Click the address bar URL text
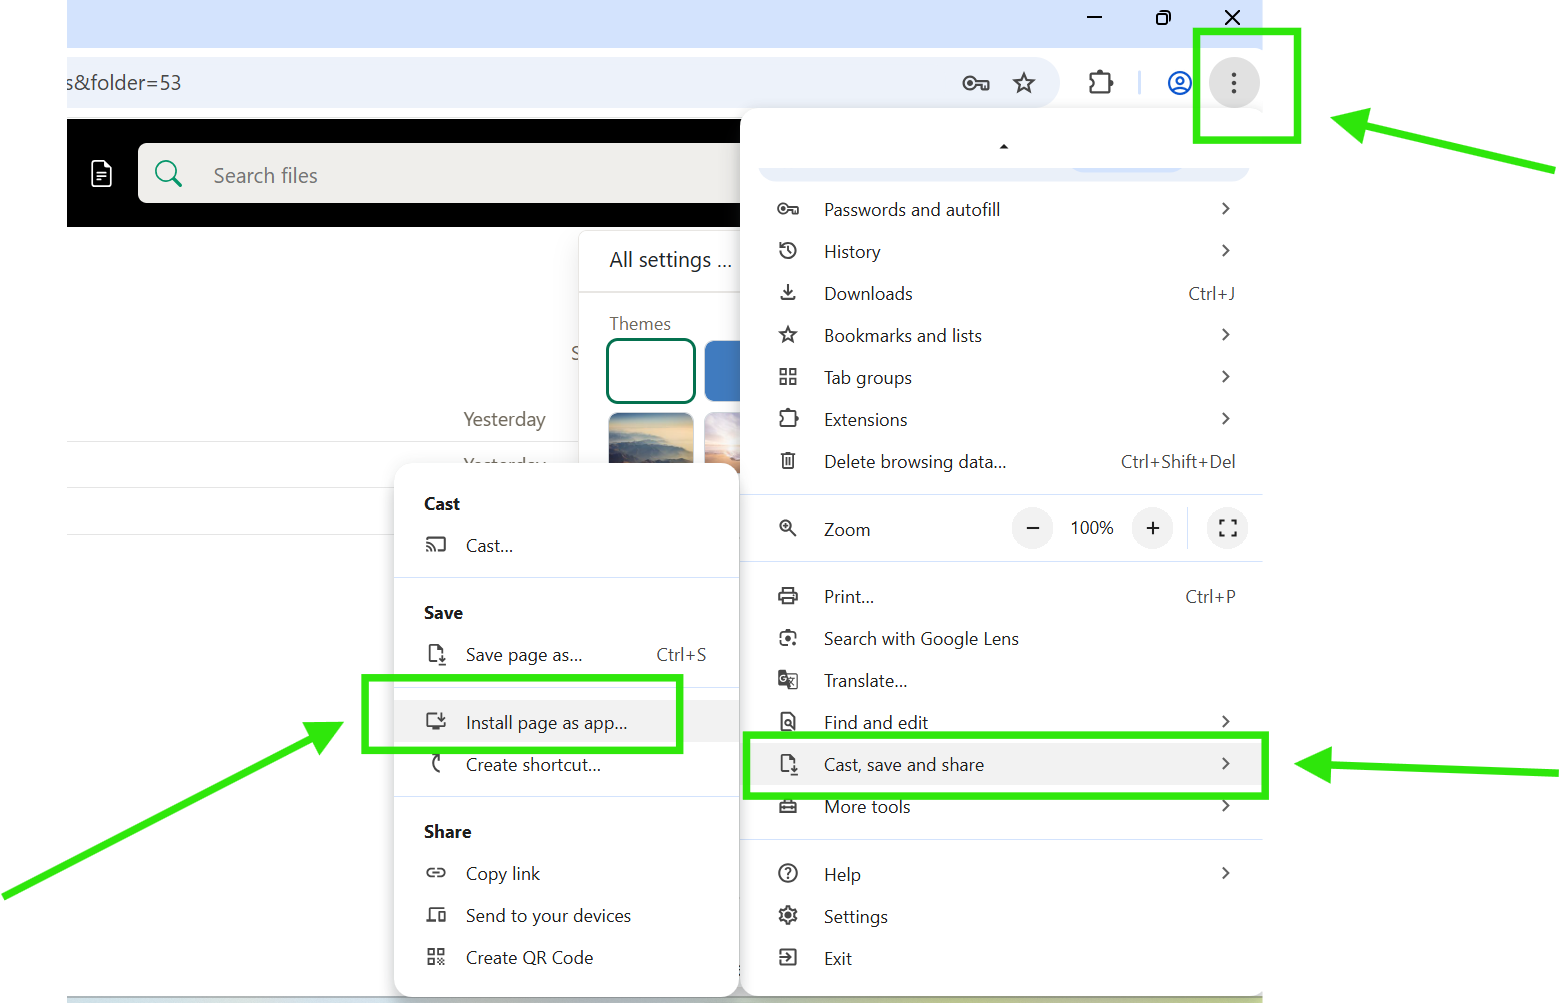This screenshot has width=1559, height=1003. click(124, 83)
